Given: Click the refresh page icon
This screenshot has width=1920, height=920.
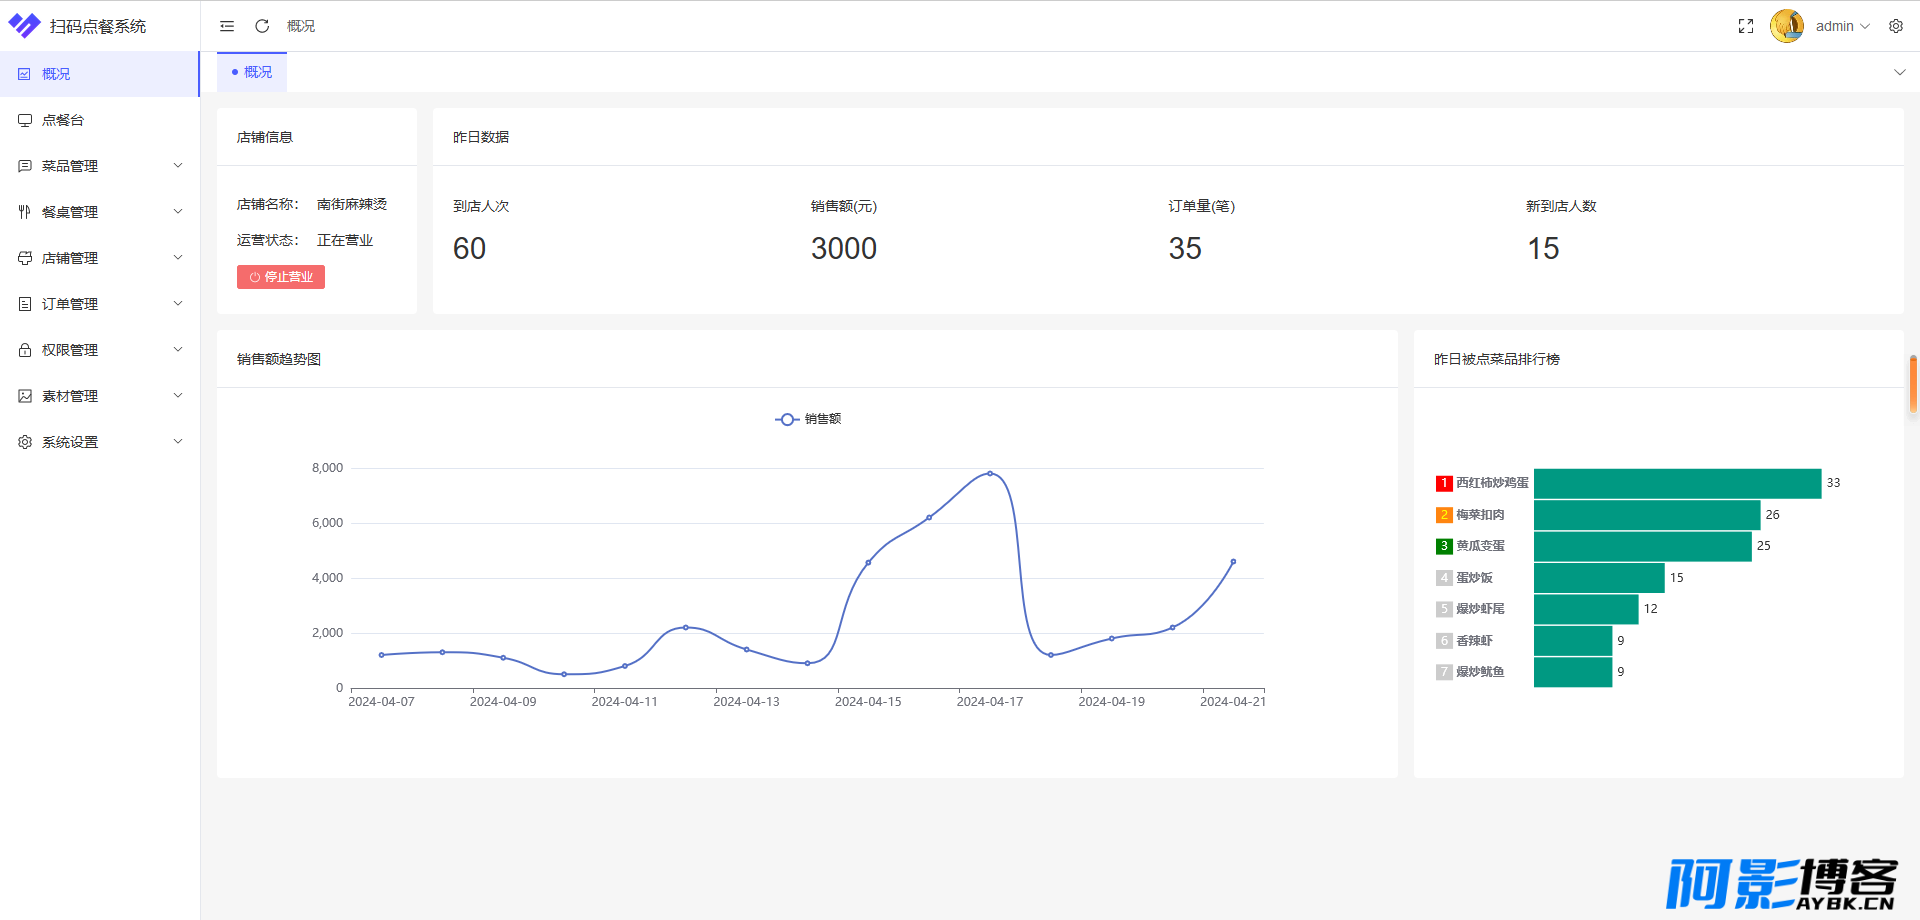Looking at the screenshot, I should point(262,26).
